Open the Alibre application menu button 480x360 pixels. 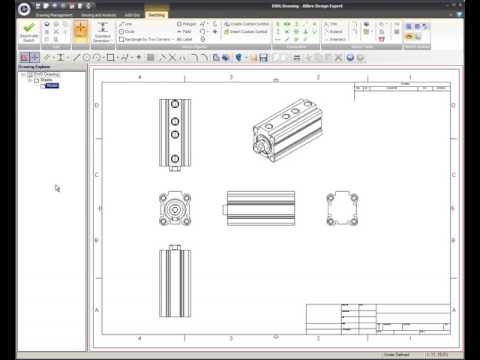(x=24, y=9)
